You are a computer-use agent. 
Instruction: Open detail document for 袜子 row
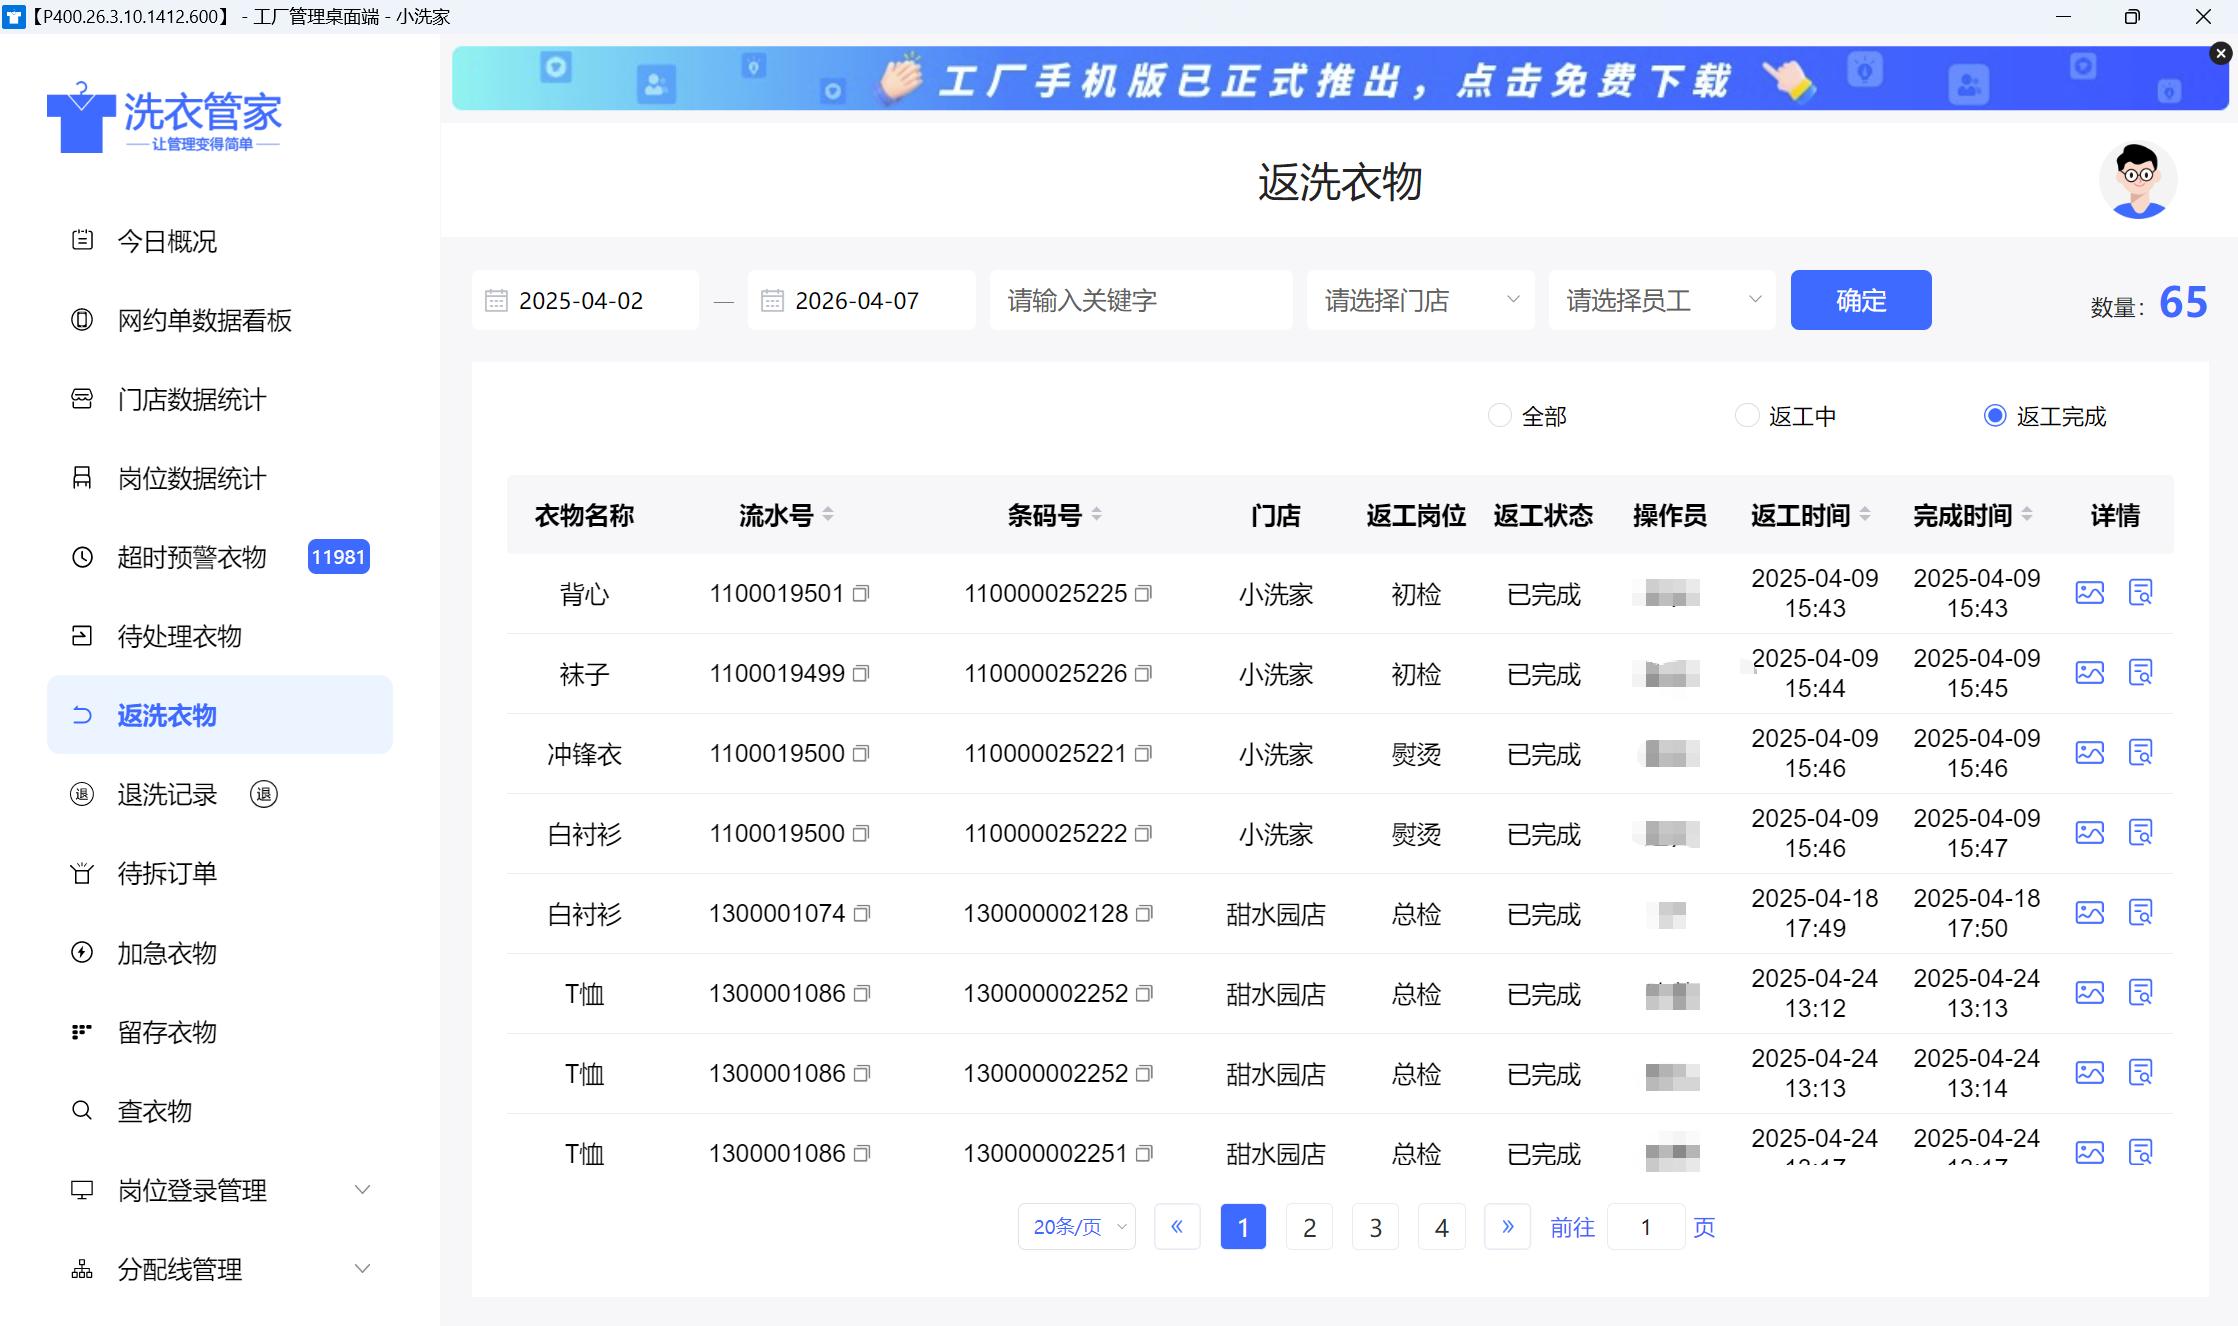(2141, 673)
